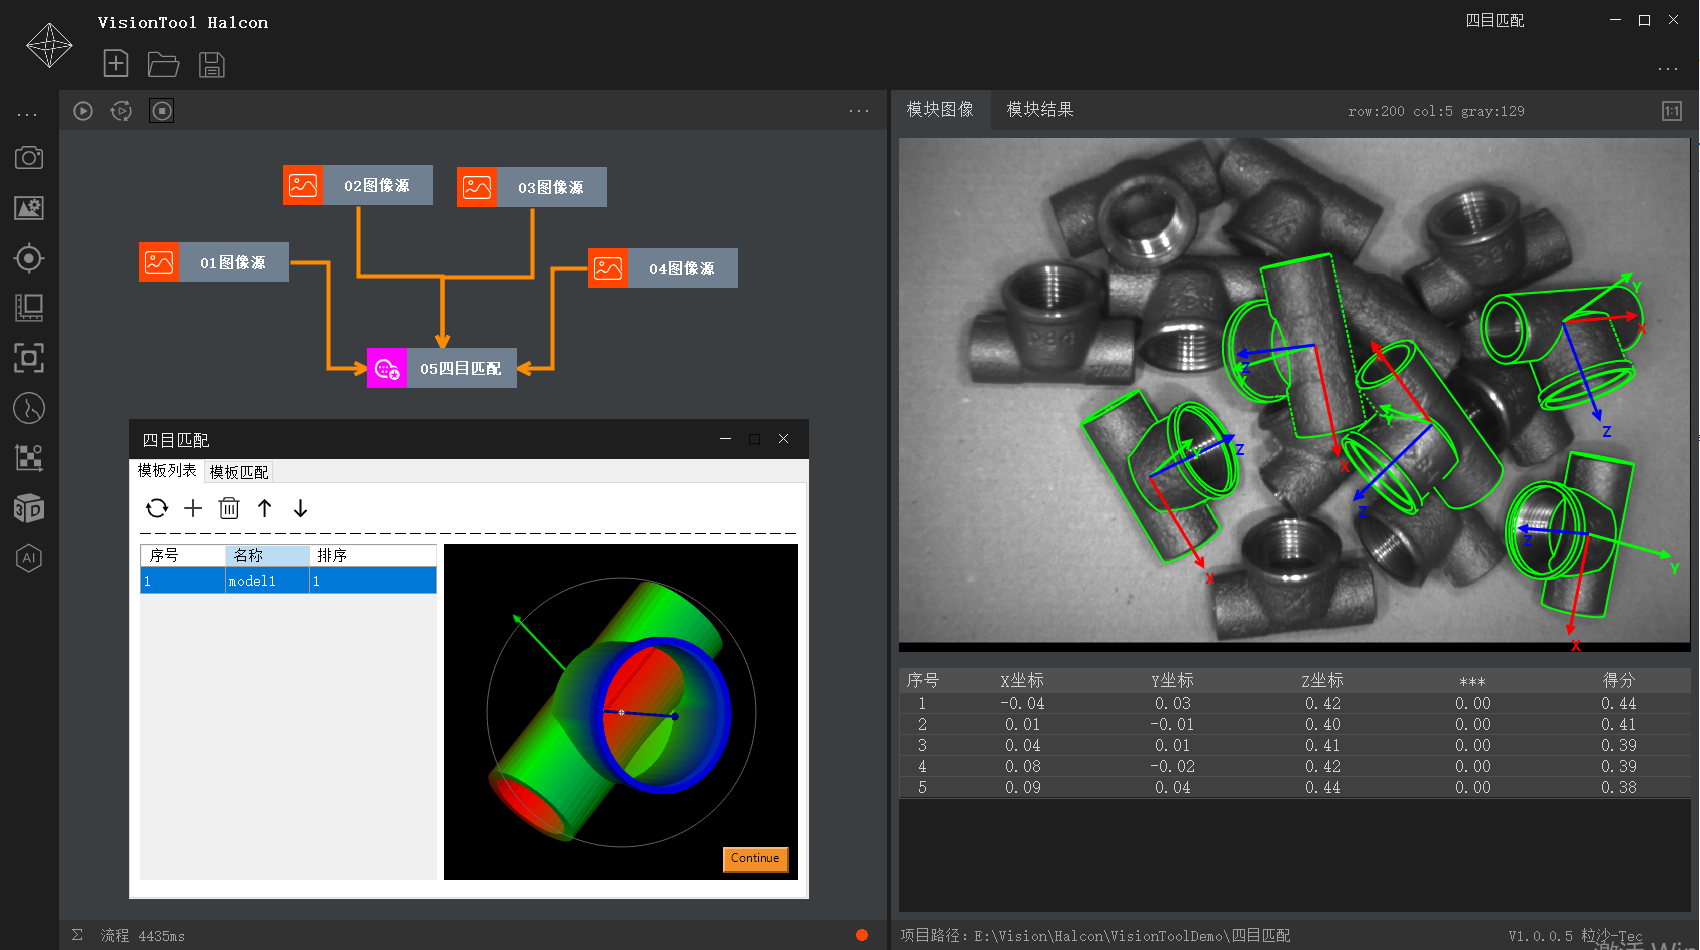Select result row with score 0.41
This screenshot has height=950, width=1700.
1295,725
